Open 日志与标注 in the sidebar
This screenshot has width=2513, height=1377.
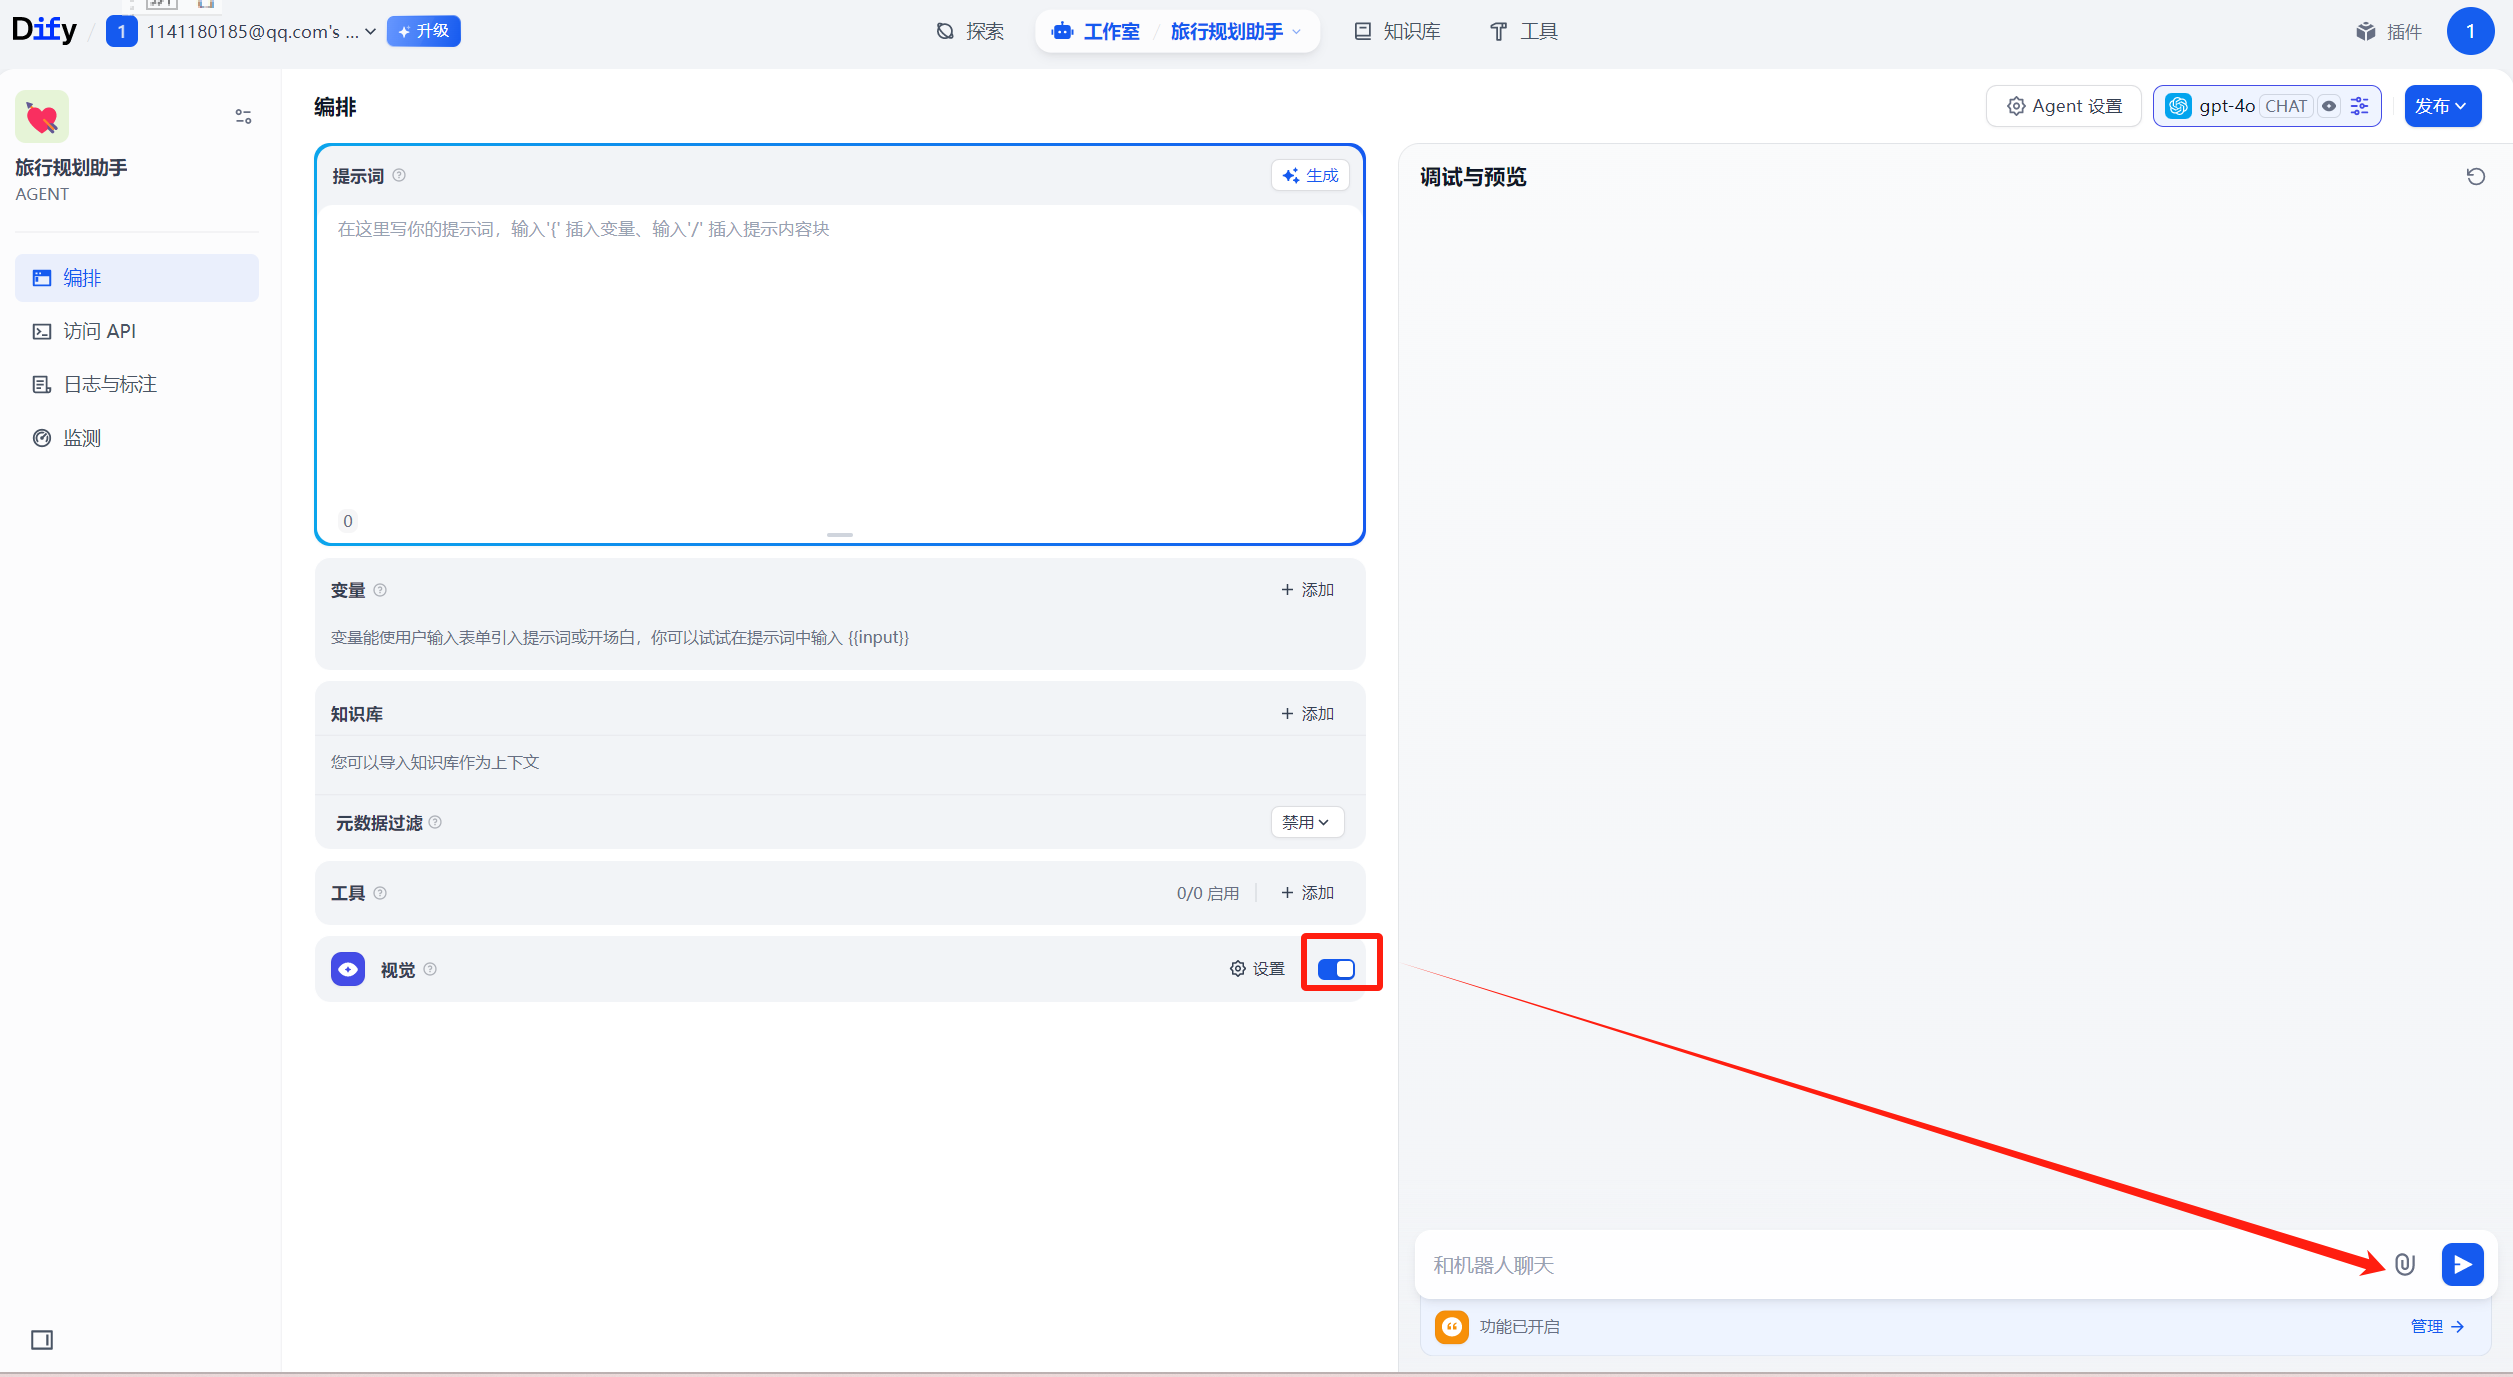pos(109,384)
